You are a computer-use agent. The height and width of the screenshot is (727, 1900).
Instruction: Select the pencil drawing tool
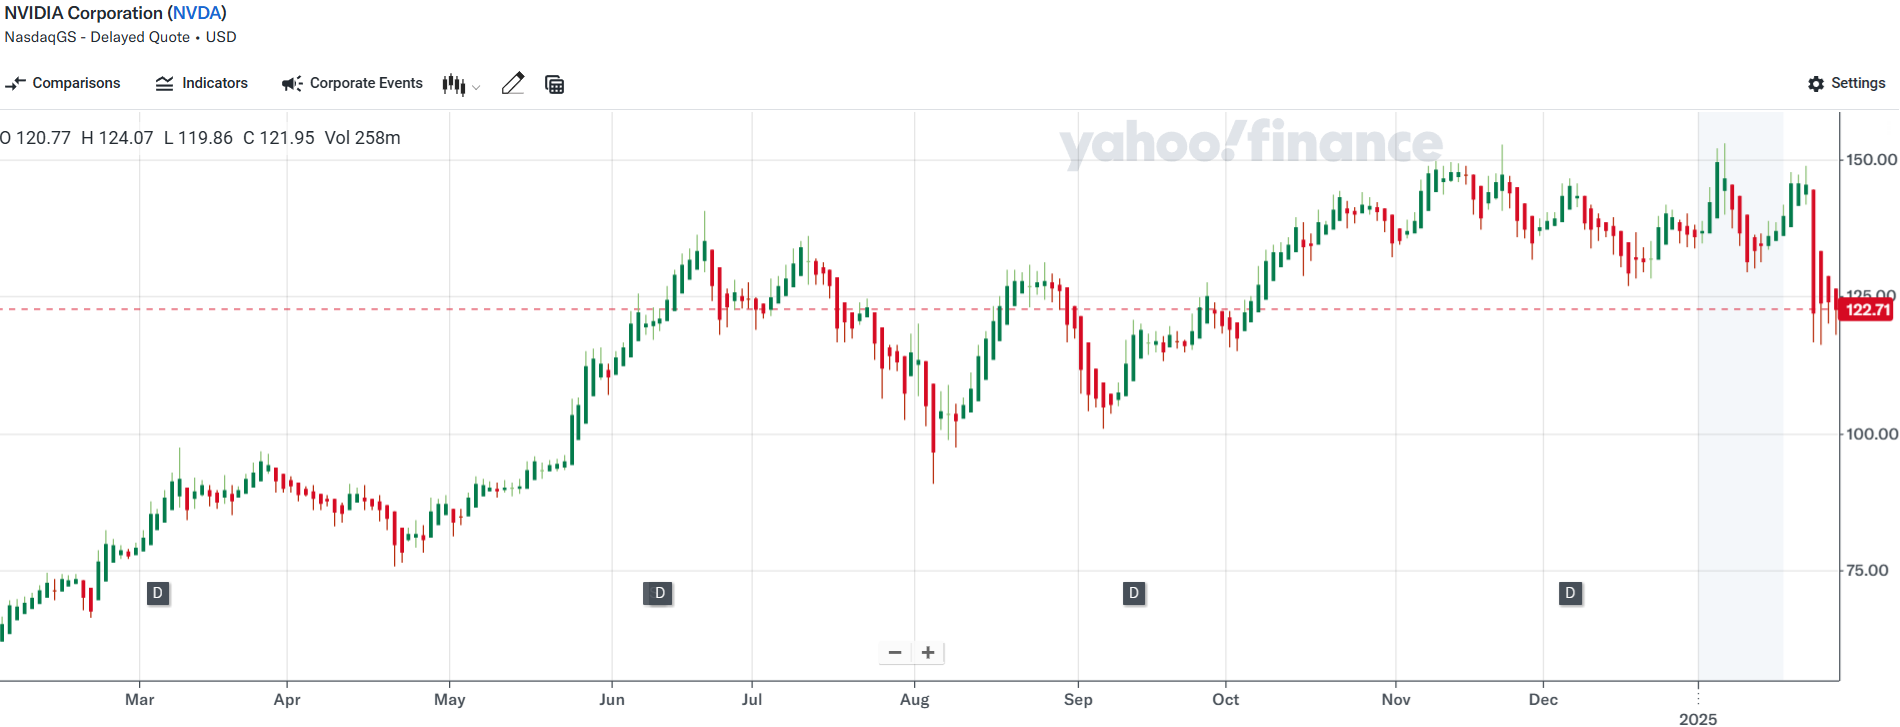coord(513,84)
